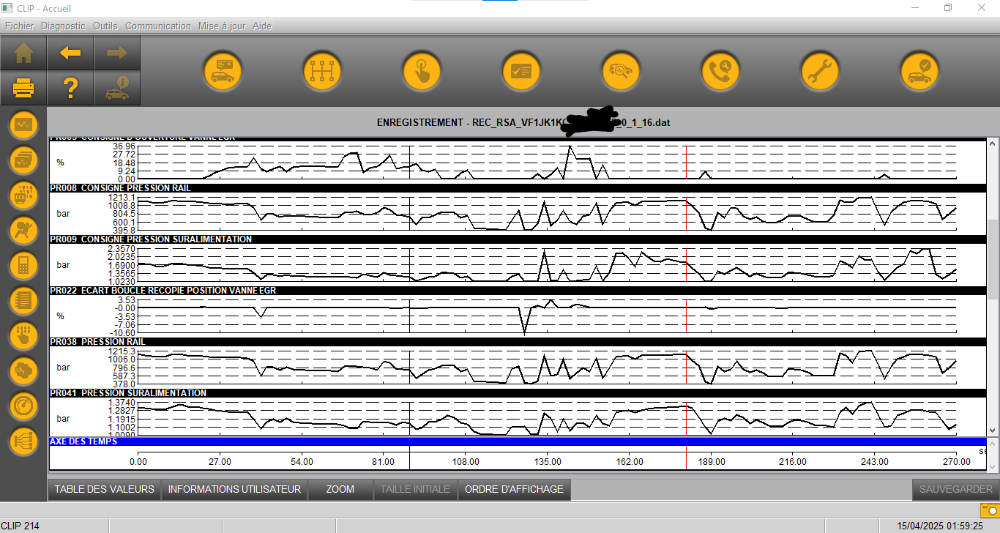Click the TABLE DES VALEURS button
Screen dimensions: 1000x533
point(104,489)
